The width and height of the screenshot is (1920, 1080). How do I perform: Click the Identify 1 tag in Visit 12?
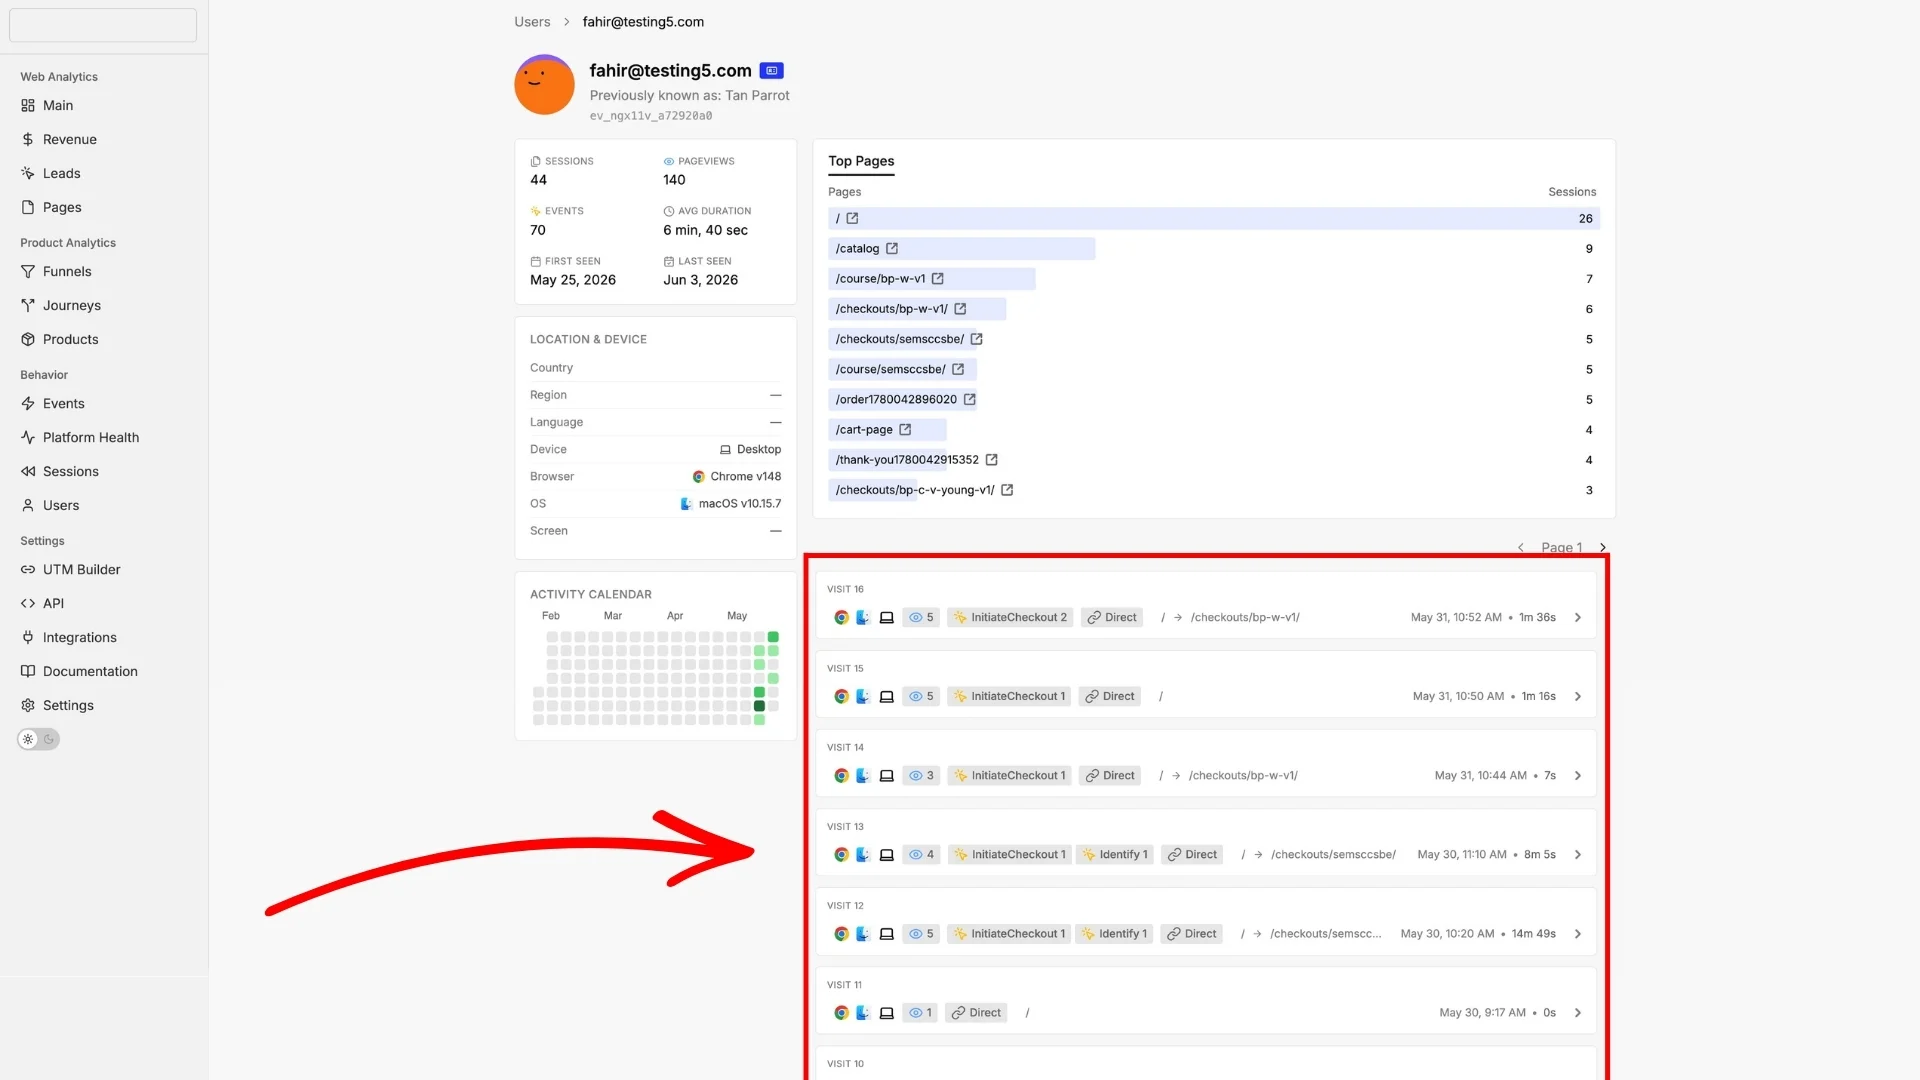[1114, 933]
